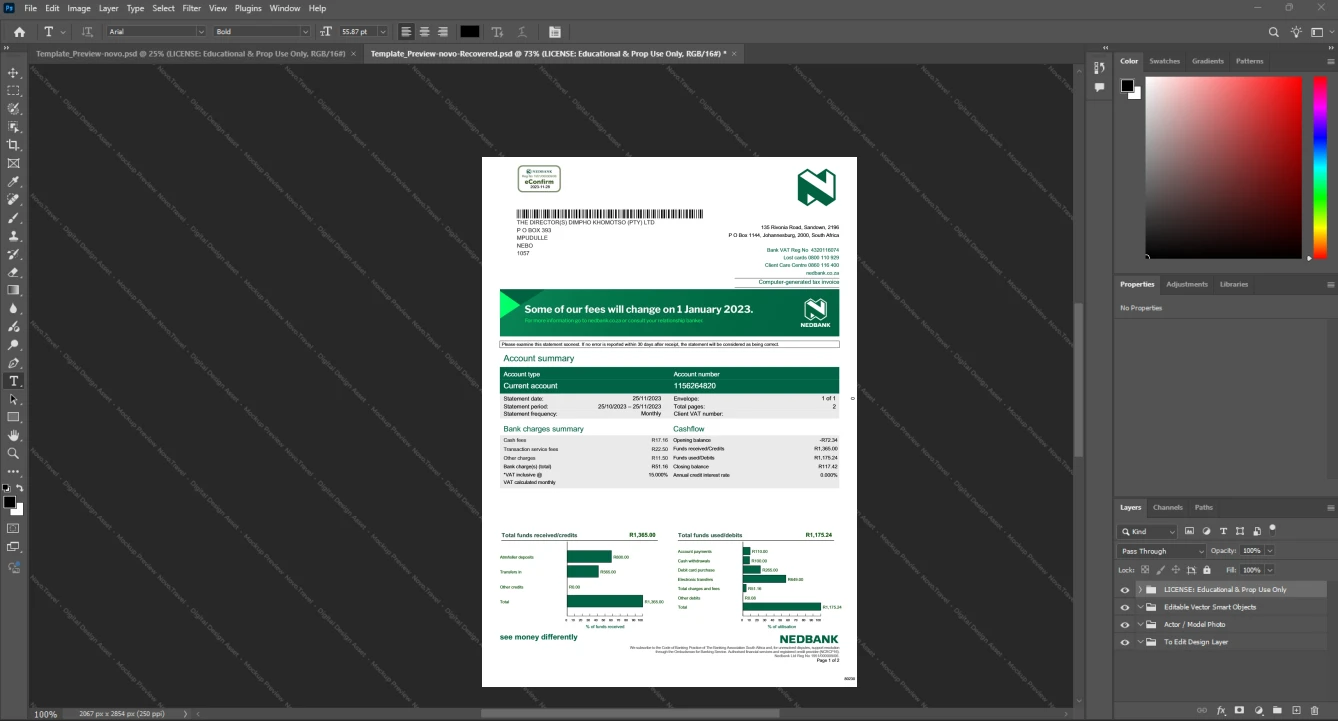Create a new layer
The height and width of the screenshot is (721, 1338).
[1296, 711]
